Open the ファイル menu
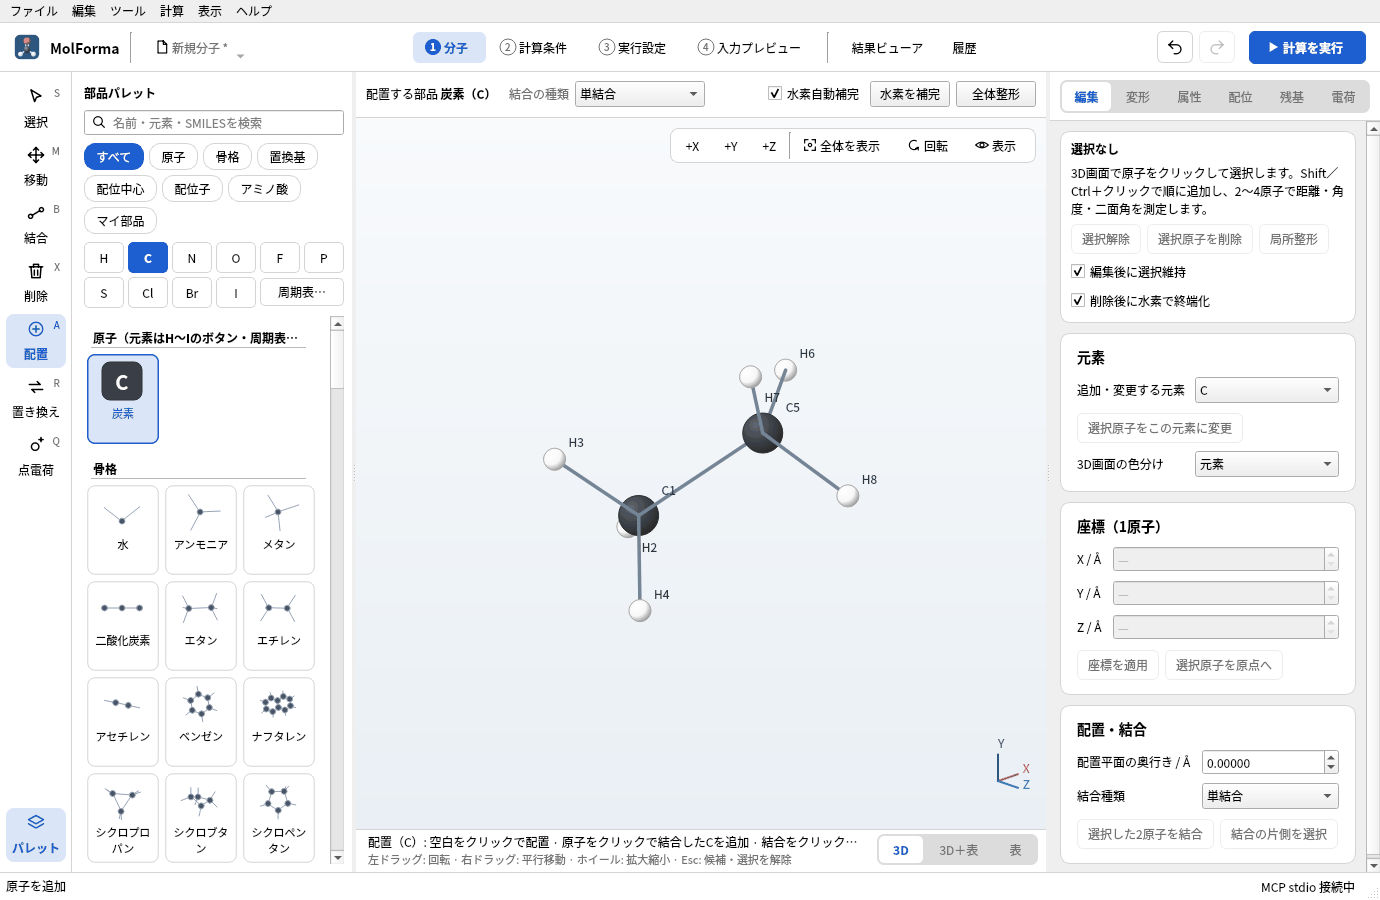 34,11
